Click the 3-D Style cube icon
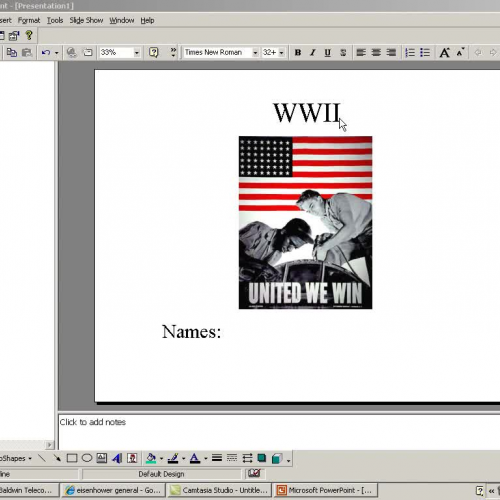Image resolution: width=500 pixels, height=500 pixels. [277, 459]
